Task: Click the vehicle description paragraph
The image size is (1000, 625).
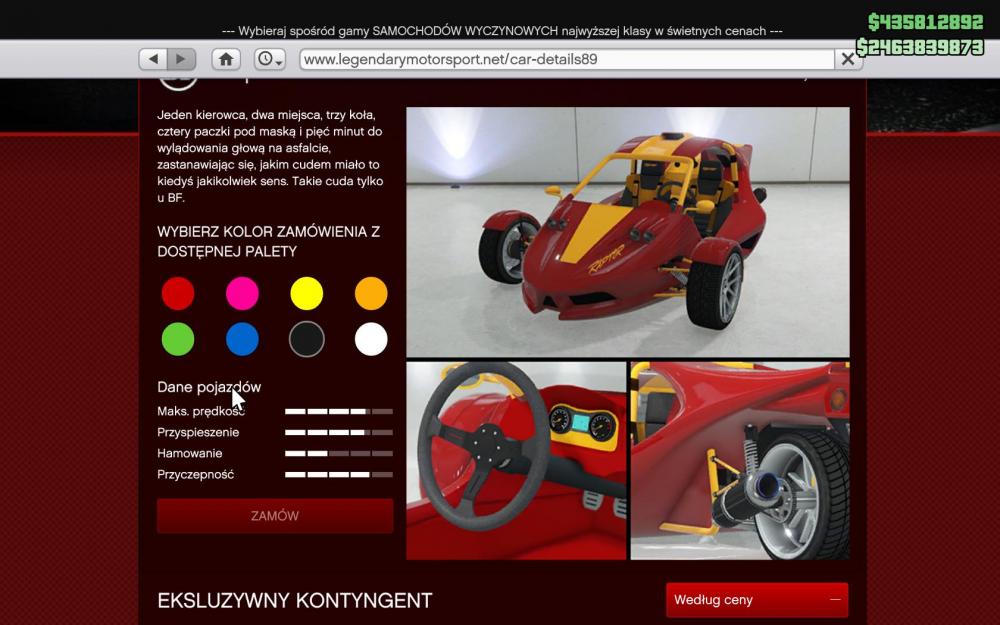Action: pyautogui.click(x=270, y=156)
